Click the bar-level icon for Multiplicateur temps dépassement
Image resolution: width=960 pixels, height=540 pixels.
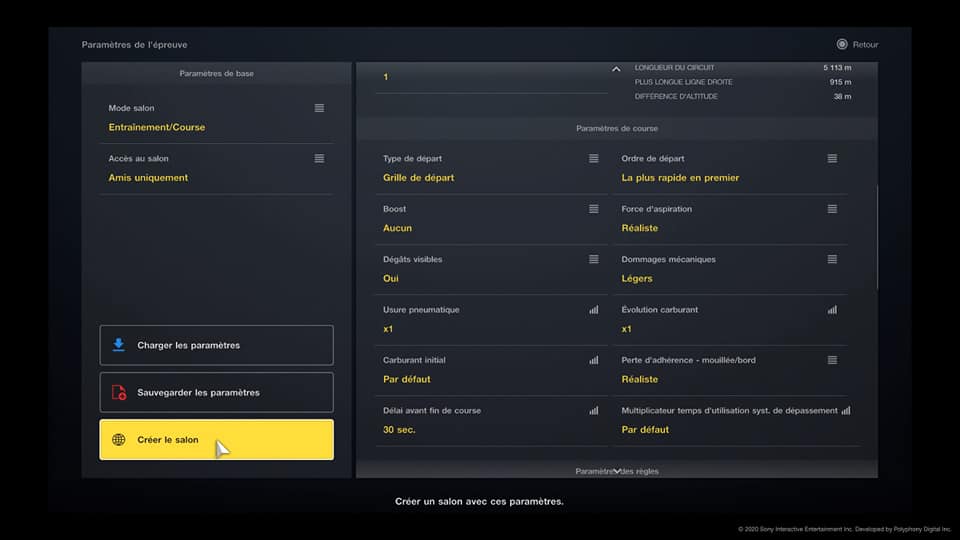tap(846, 410)
